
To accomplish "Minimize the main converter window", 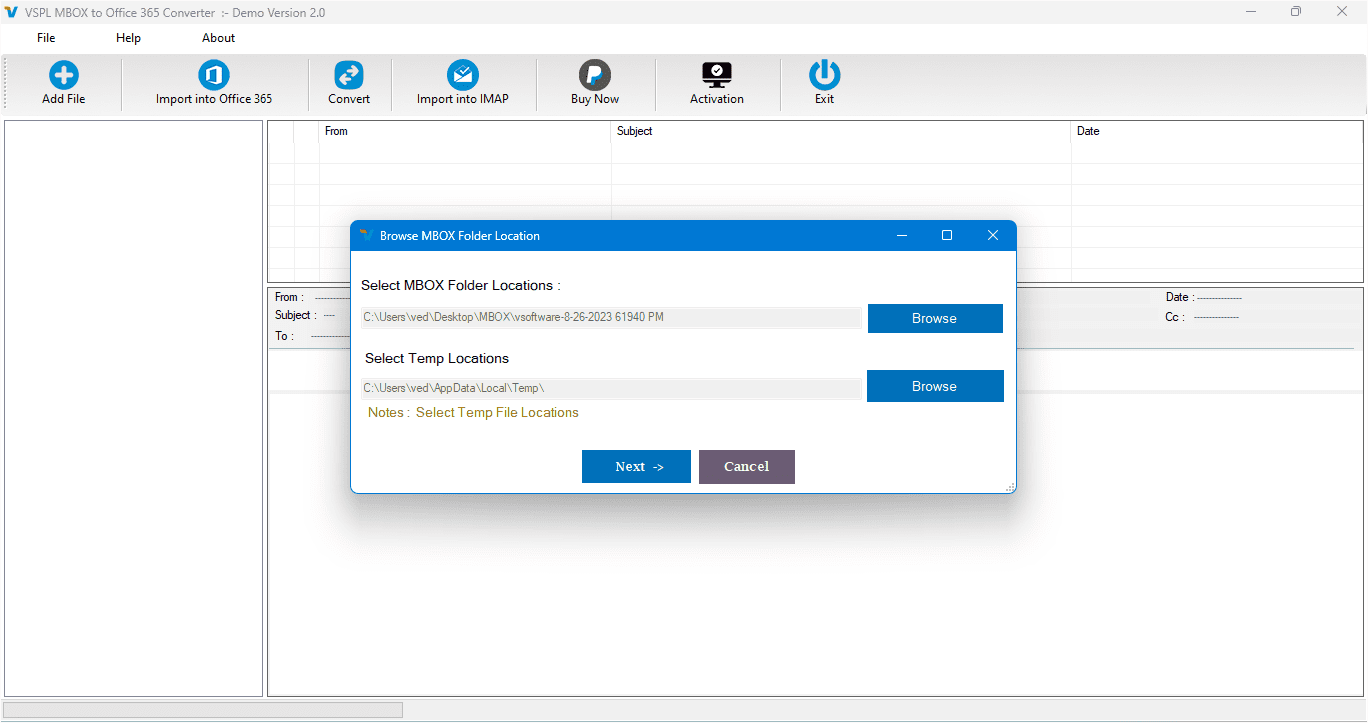I will [1251, 12].
